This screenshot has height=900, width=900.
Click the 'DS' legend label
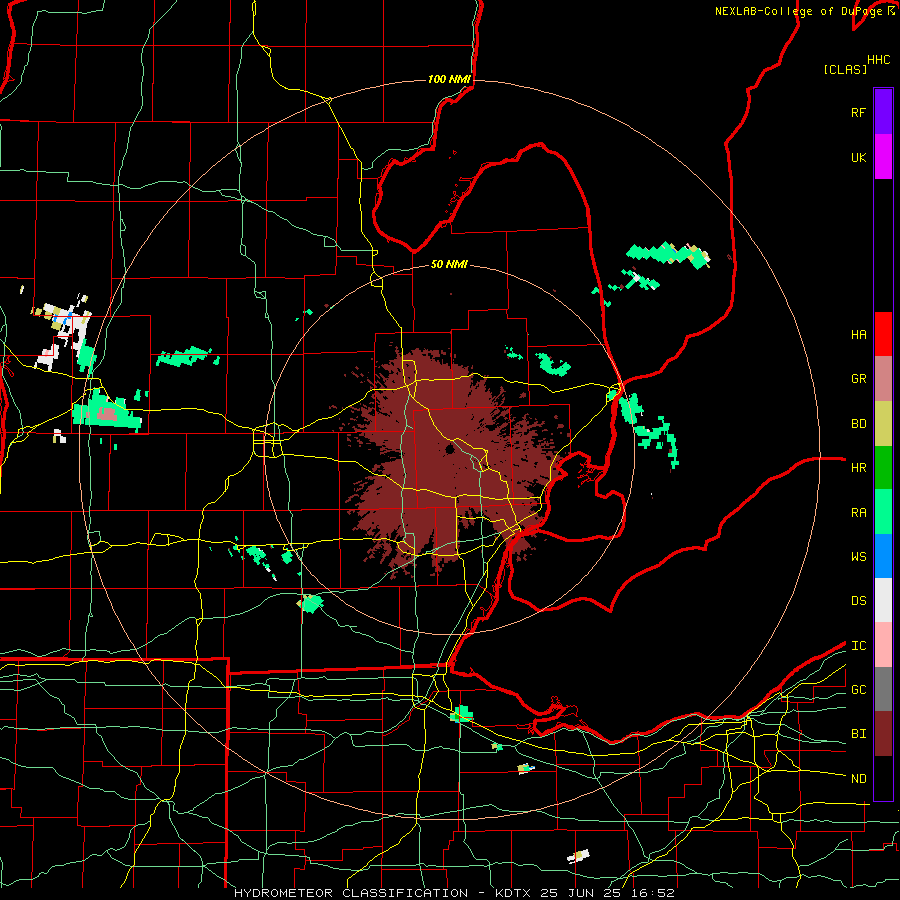[x=858, y=601]
